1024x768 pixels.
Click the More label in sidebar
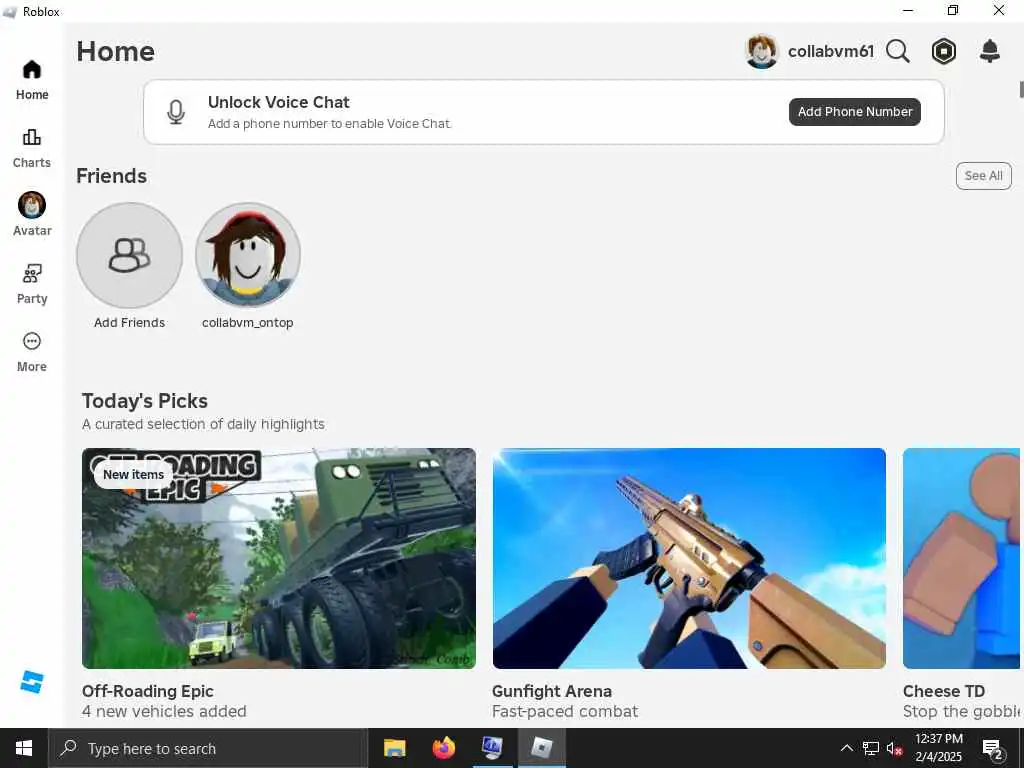coord(31,366)
